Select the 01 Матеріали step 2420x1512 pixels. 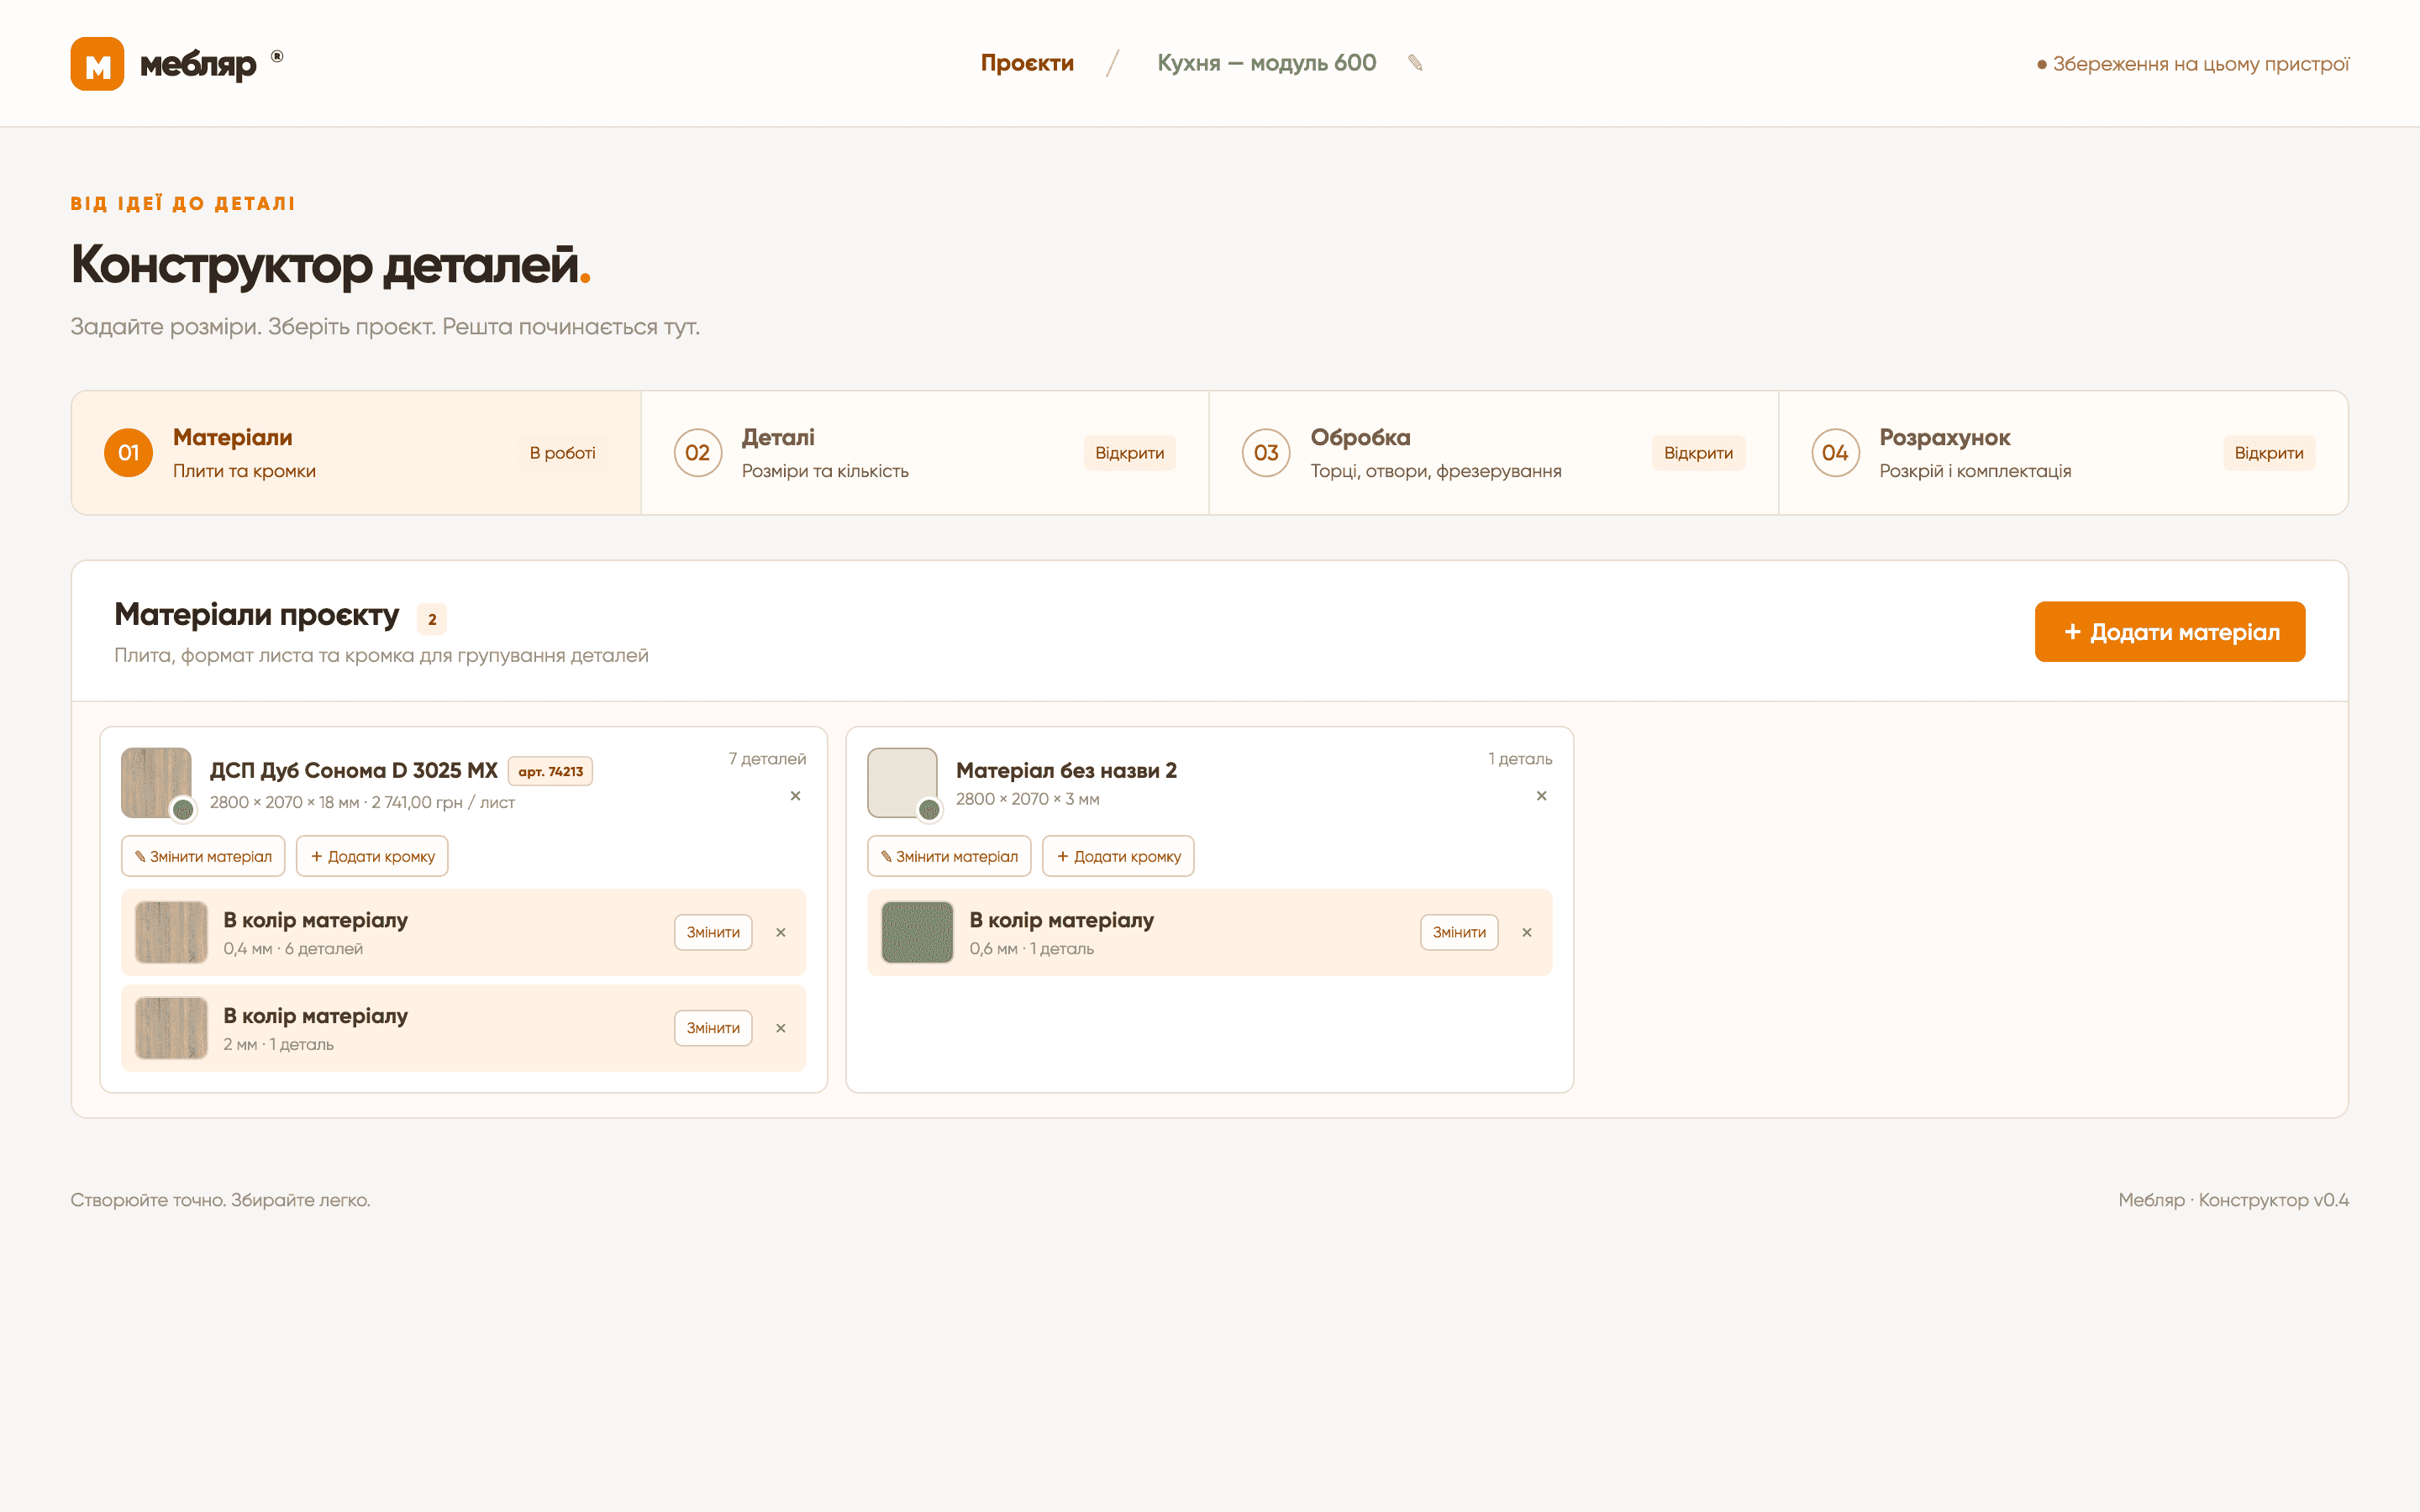click(x=356, y=453)
